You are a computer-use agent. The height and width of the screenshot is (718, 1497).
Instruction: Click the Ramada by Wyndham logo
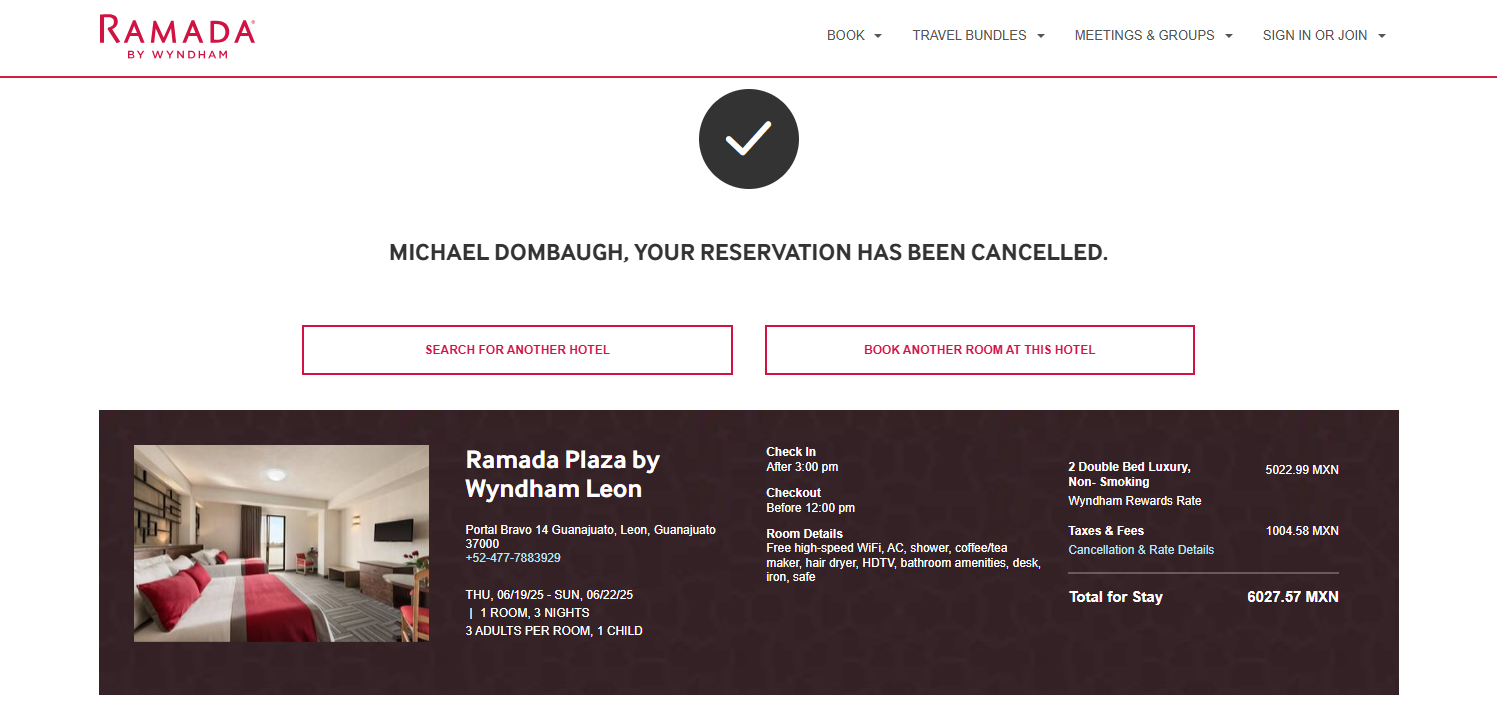tap(176, 34)
